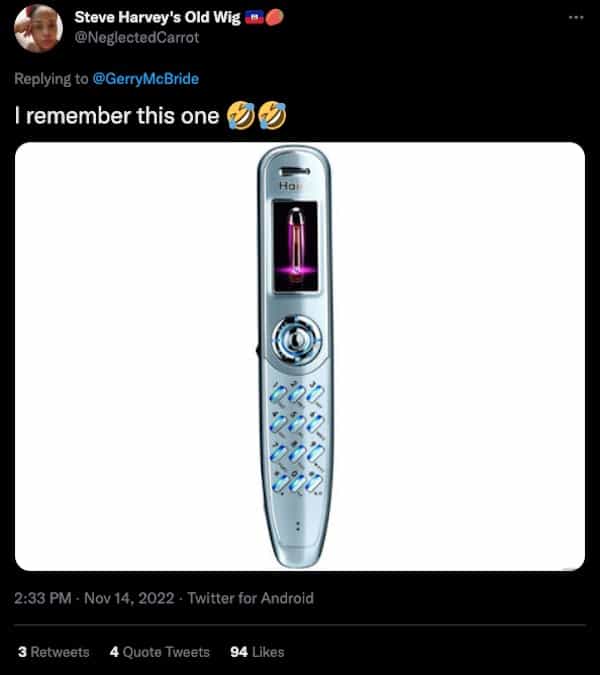Click the first rolling-laughing emoji
The image size is (600, 675).
tap(240, 115)
